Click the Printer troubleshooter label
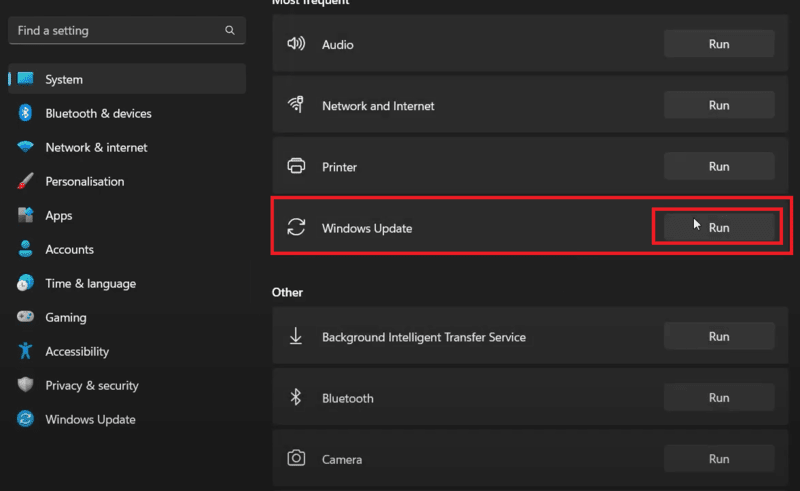 click(339, 167)
